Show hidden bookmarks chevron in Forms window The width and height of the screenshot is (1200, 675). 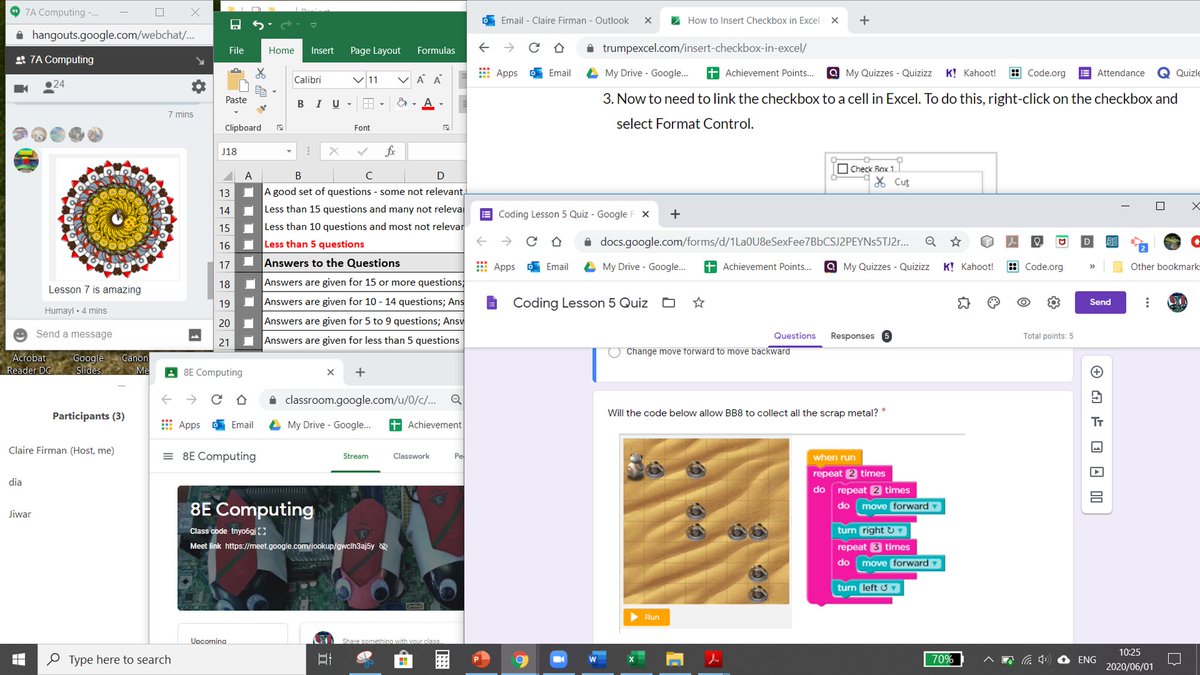click(1091, 267)
